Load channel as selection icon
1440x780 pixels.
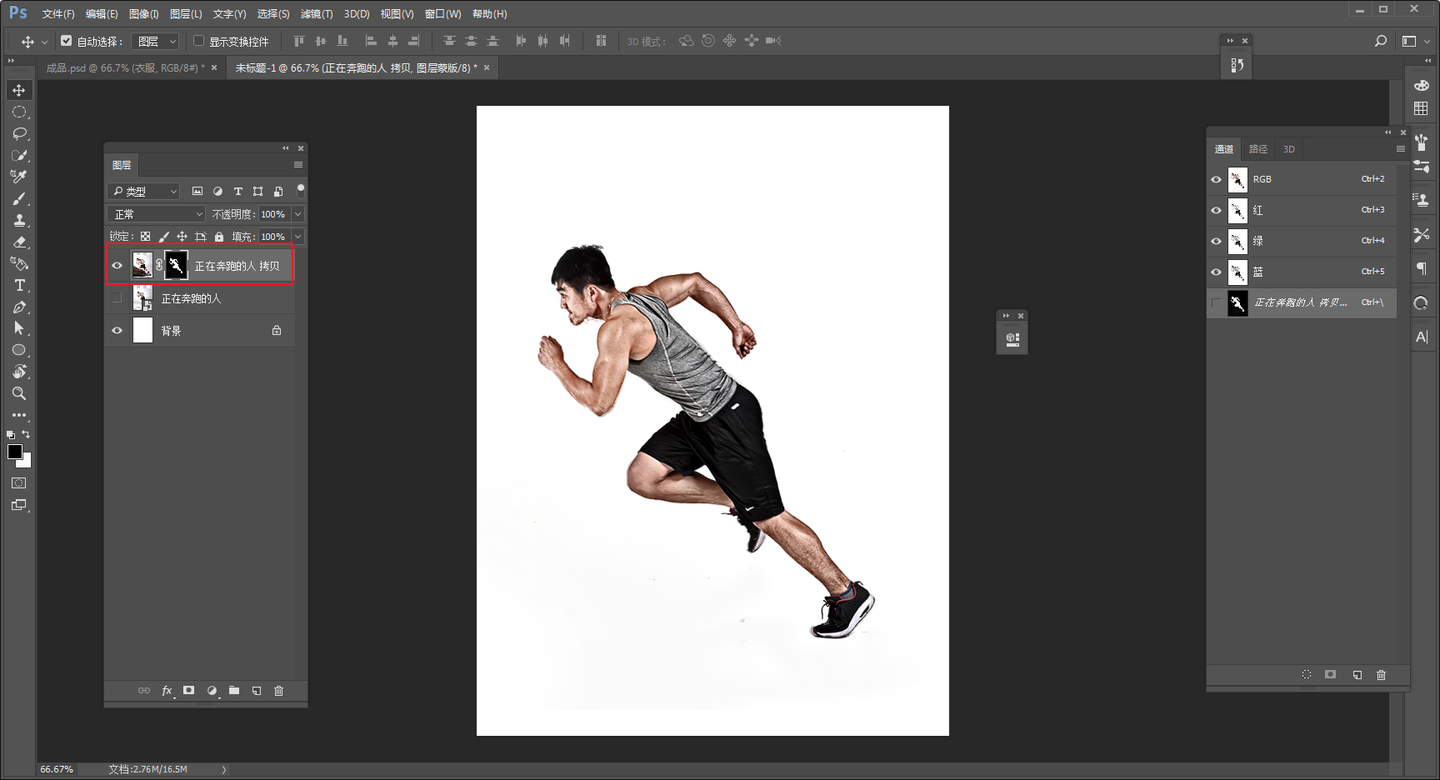tap(1306, 675)
